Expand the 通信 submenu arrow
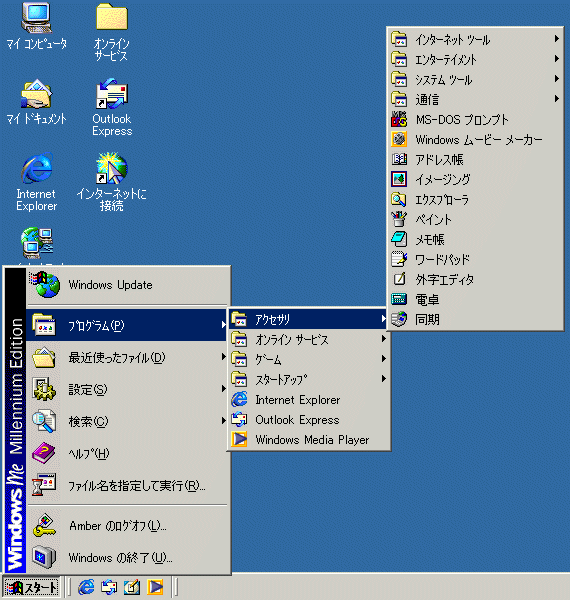The height and width of the screenshot is (600, 570). (x=557, y=99)
